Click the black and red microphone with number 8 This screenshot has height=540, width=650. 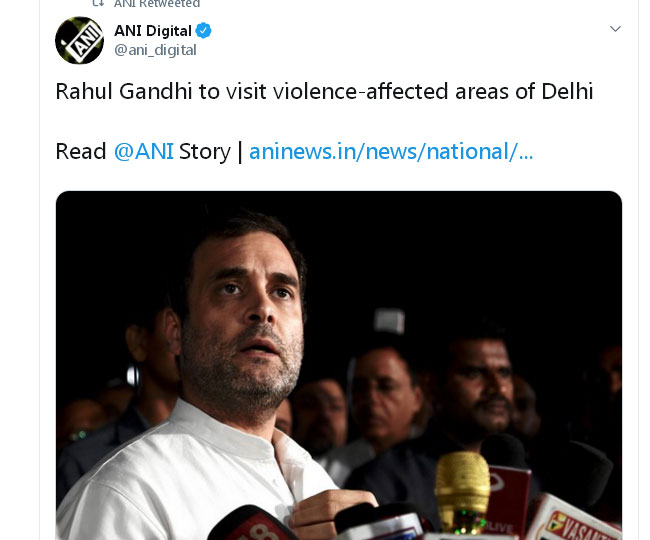252,524
